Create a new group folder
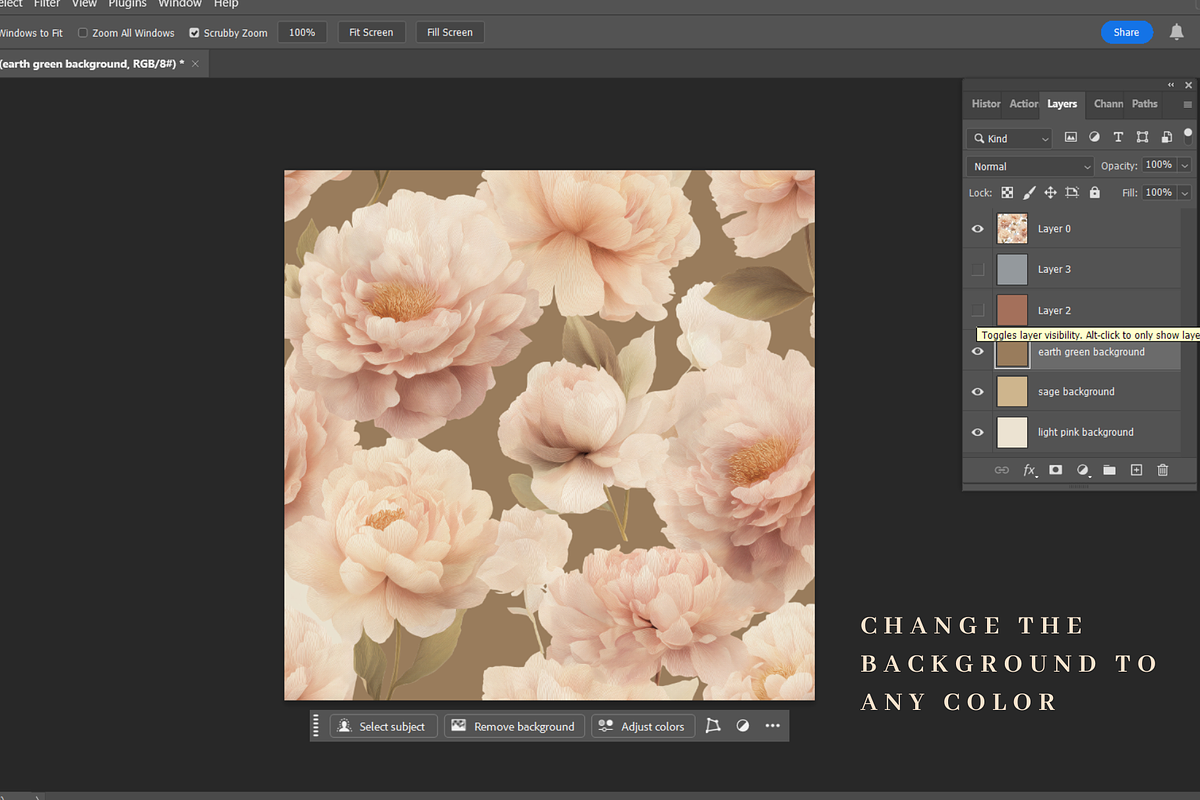This screenshot has width=1200, height=800. point(1109,470)
